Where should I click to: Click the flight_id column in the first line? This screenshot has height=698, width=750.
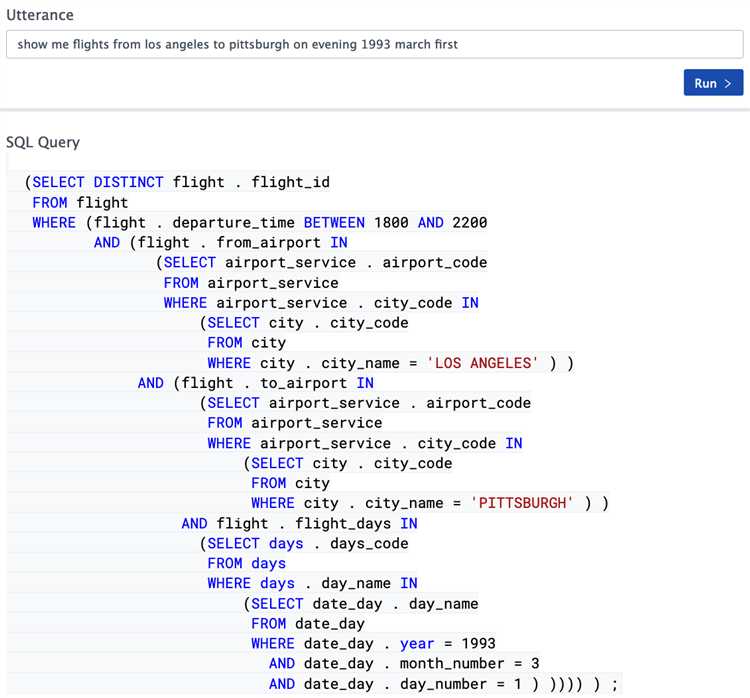pyautogui.click(x=290, y=182)
